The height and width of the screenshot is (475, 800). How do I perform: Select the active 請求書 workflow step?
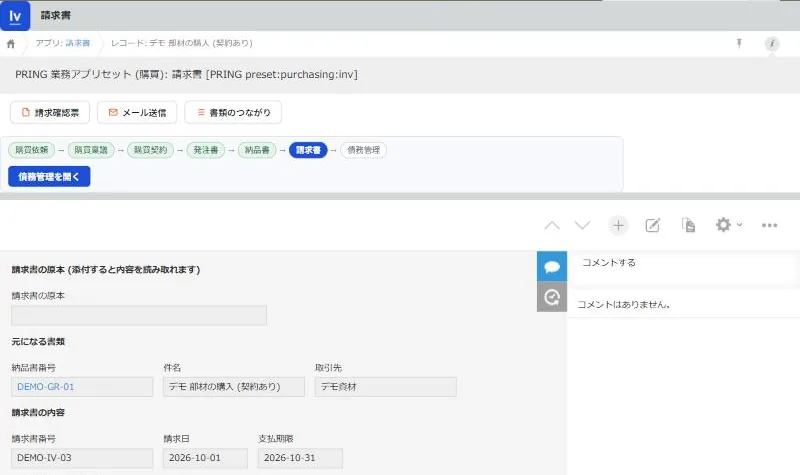click(x=308, y=150)
